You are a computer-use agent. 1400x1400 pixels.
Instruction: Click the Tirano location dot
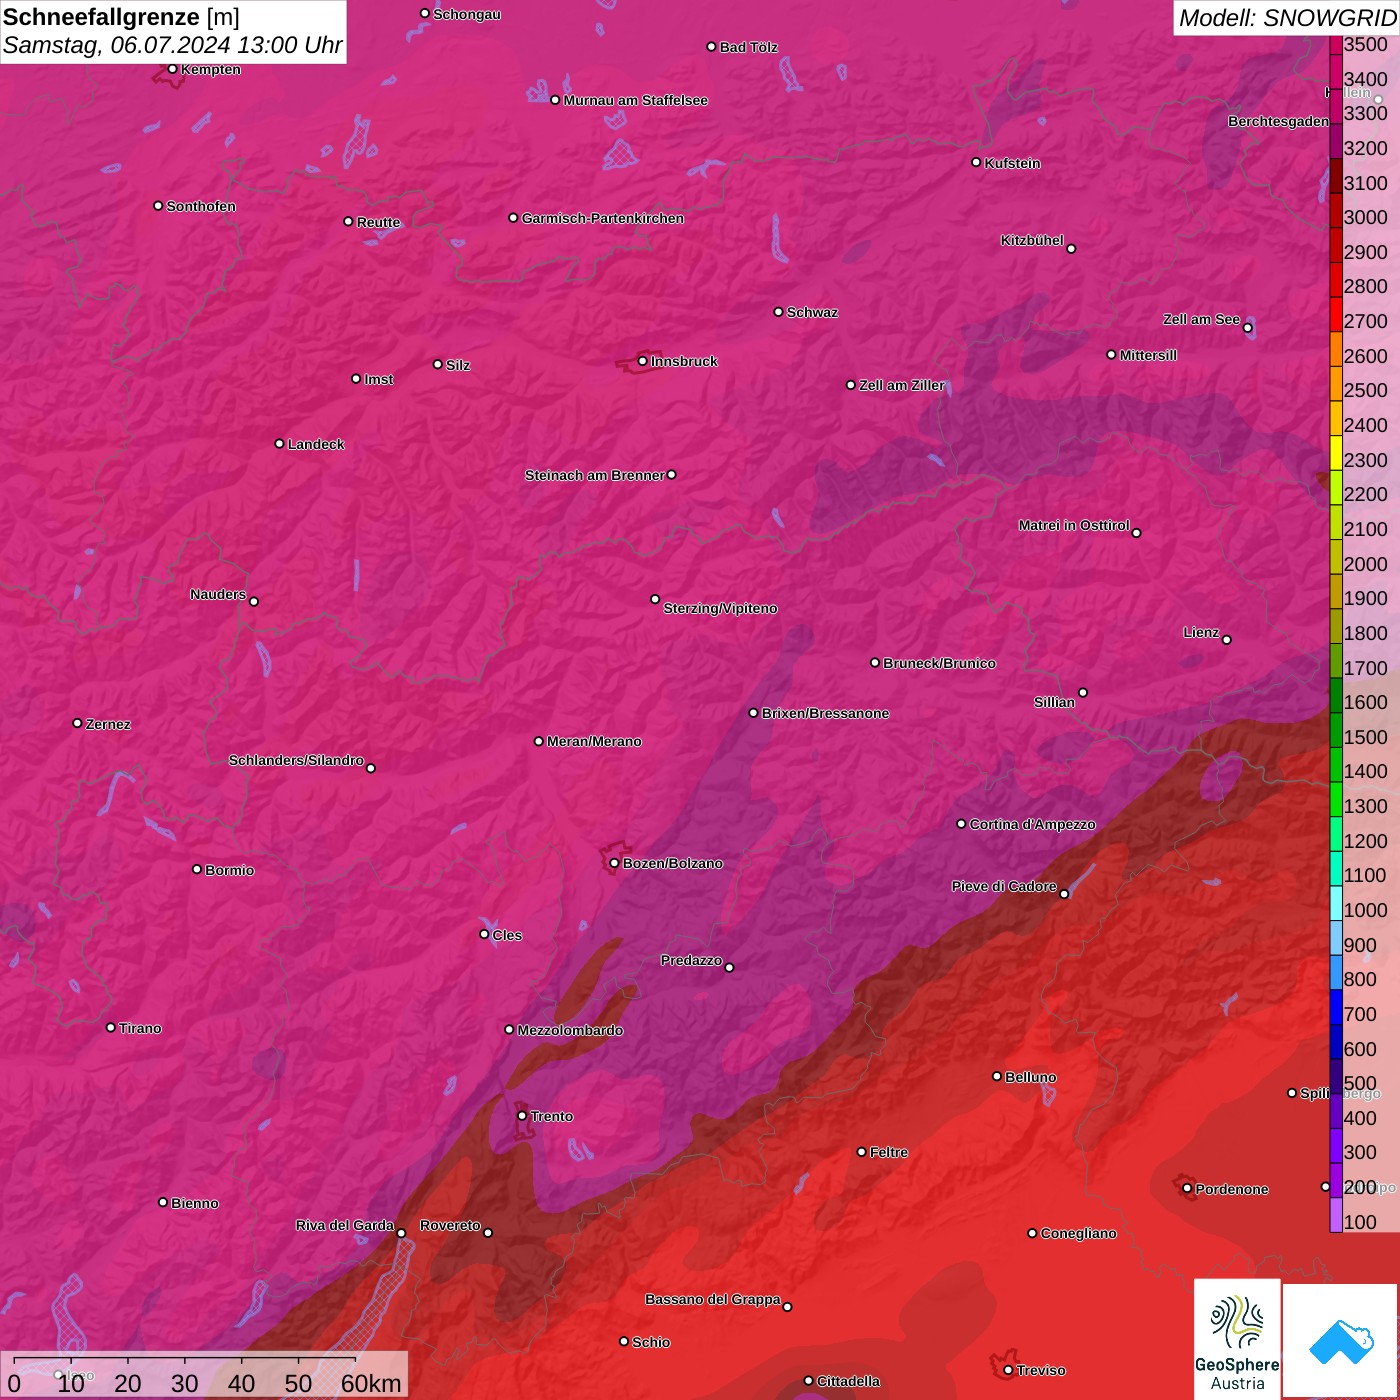pyautogui.click(x=111, y=1027)
